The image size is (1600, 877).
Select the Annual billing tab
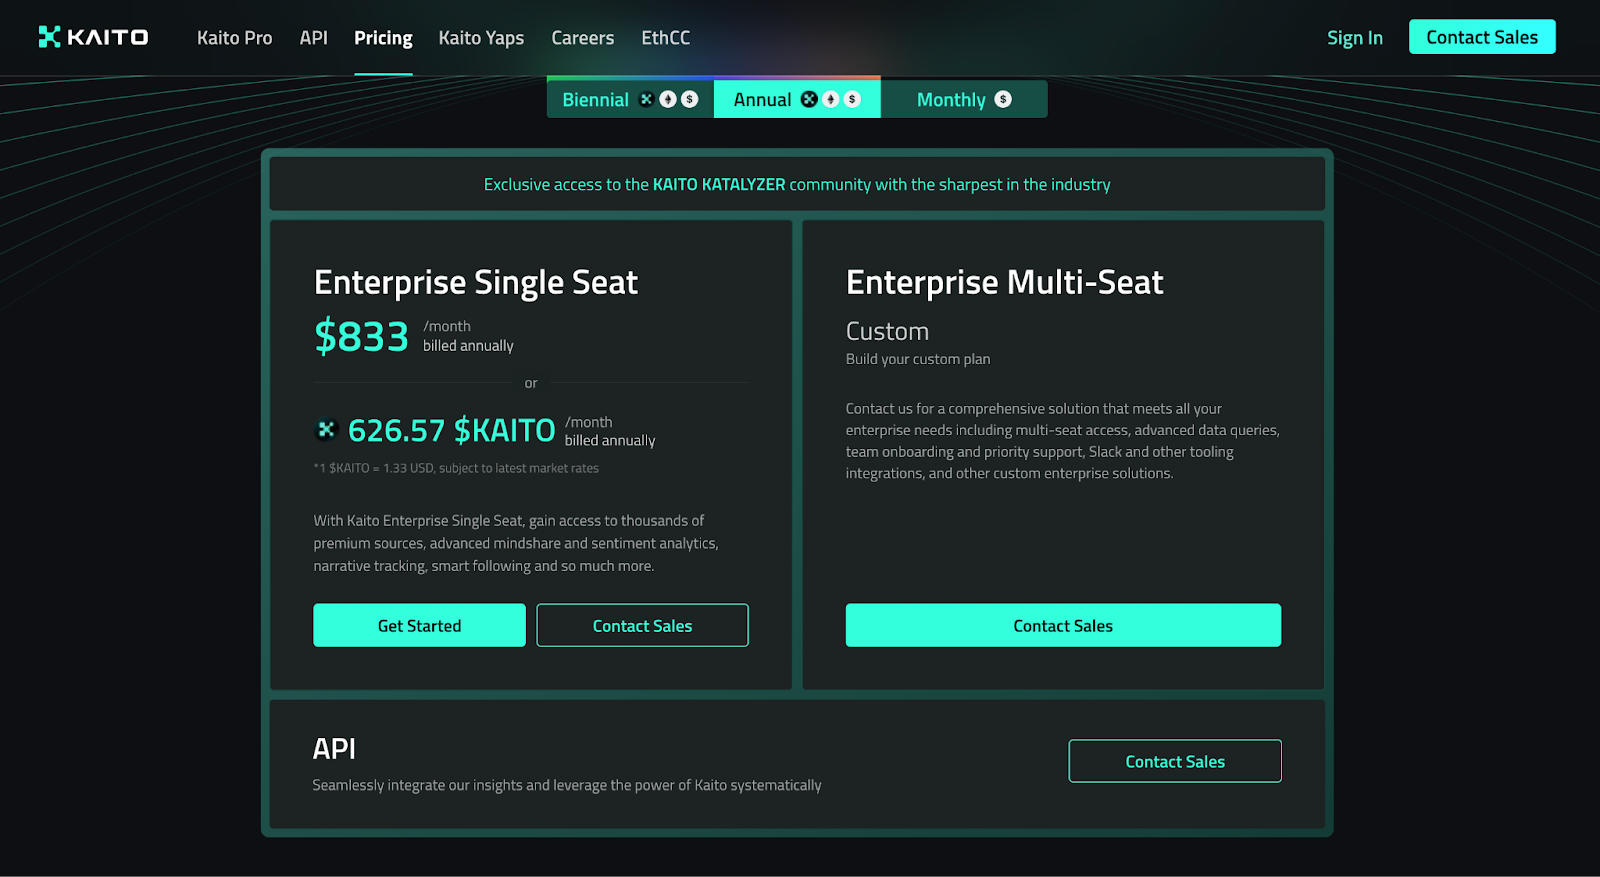point(797,99)
